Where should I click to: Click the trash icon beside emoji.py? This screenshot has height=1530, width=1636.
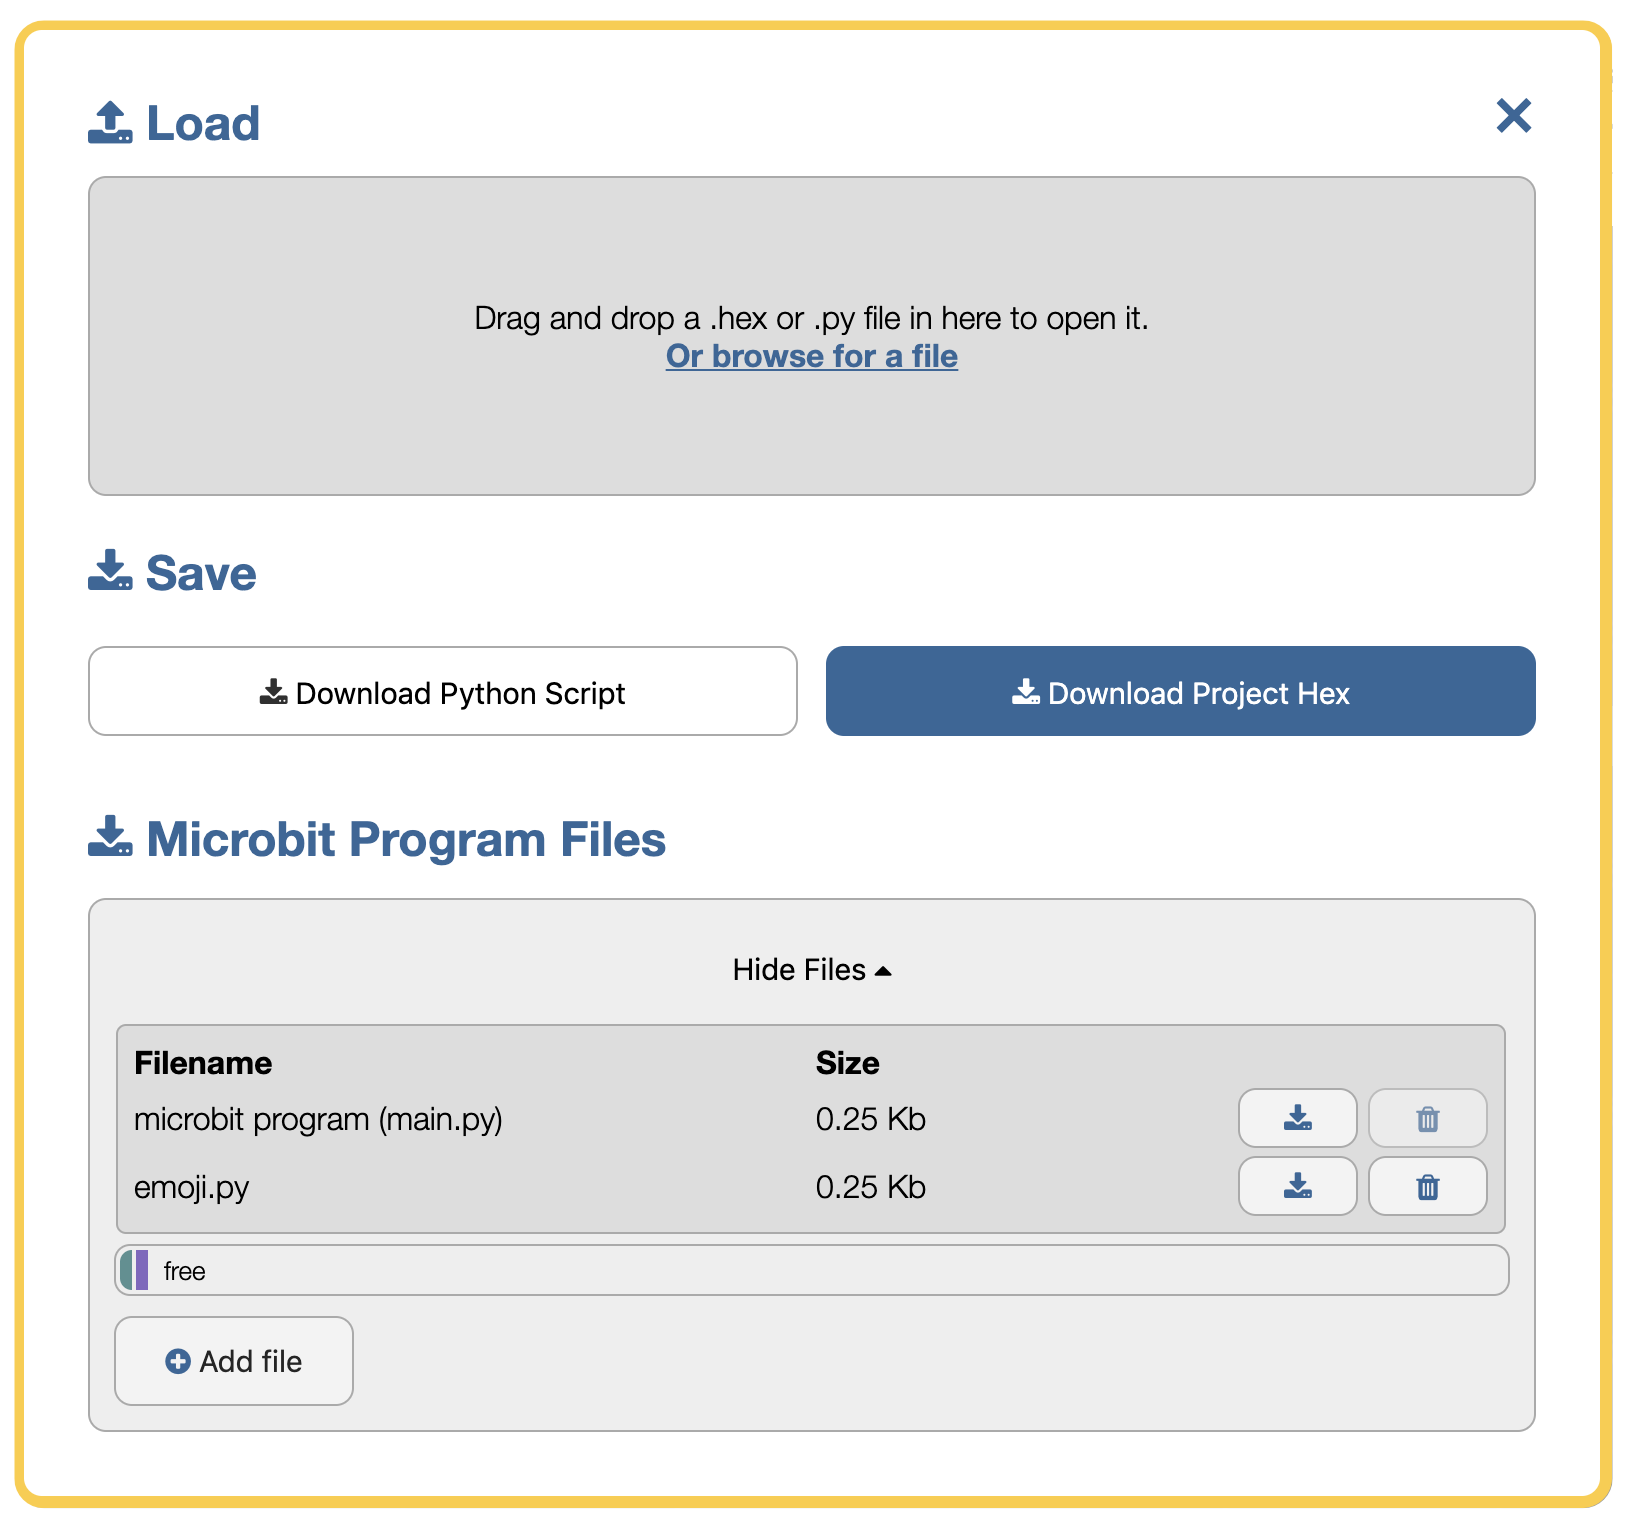1427,1186
